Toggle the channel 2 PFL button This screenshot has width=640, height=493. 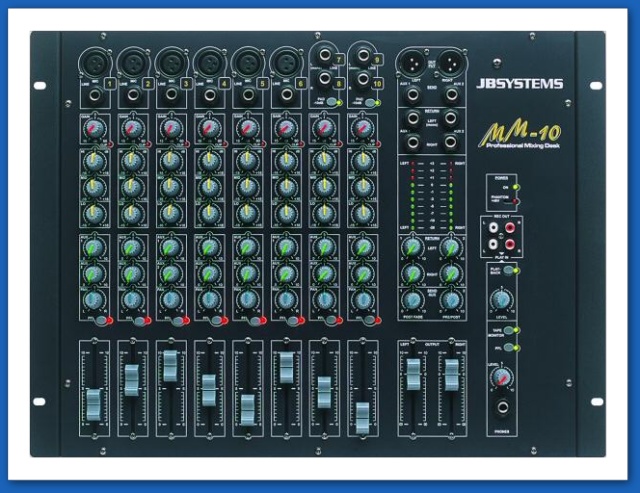point(139,321)
